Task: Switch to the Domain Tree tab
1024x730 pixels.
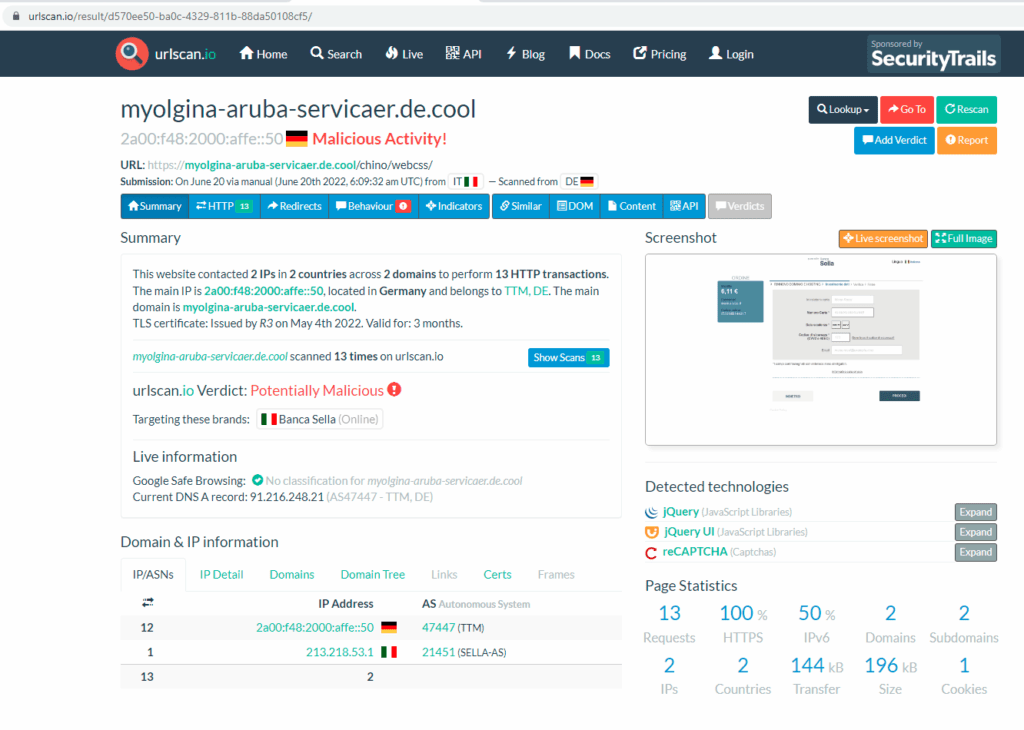Action: coord(373,575)
